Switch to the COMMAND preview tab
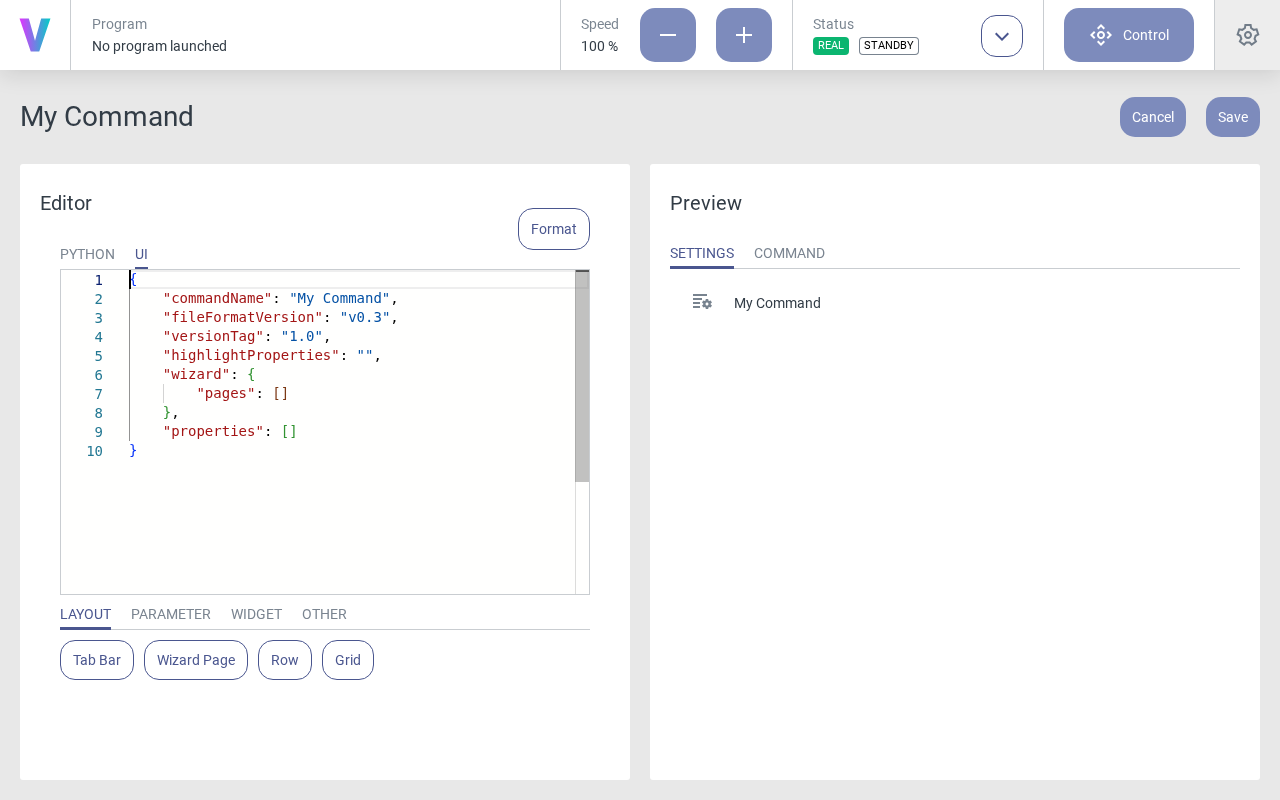 tap(789, 253)
